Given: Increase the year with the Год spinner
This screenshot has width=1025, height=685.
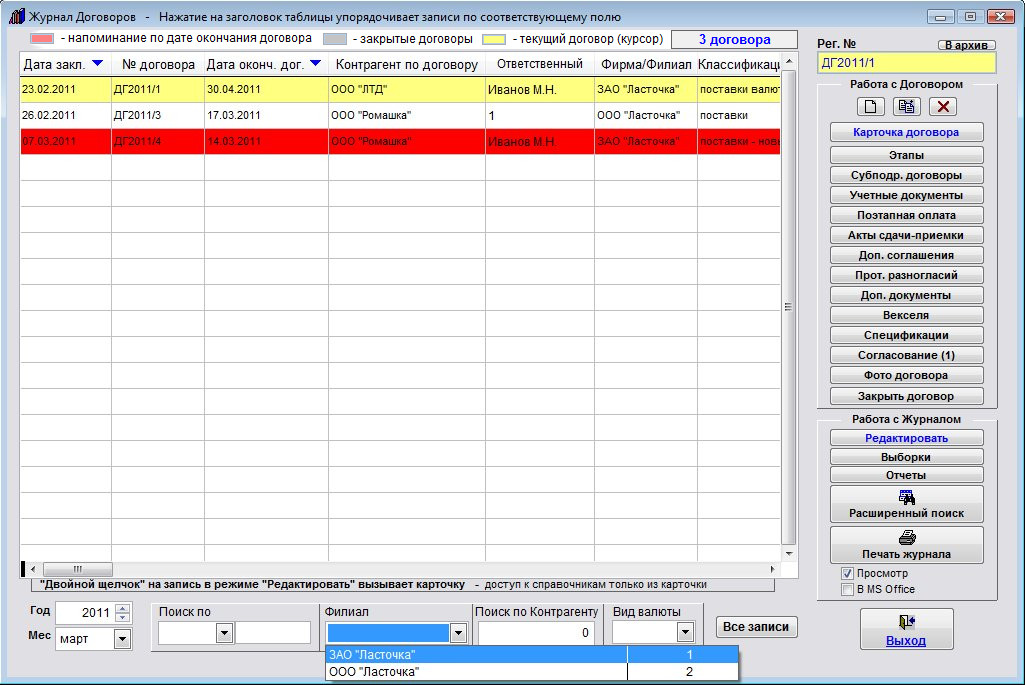Looking at the screenshot, I should click(x=123, y=608).
